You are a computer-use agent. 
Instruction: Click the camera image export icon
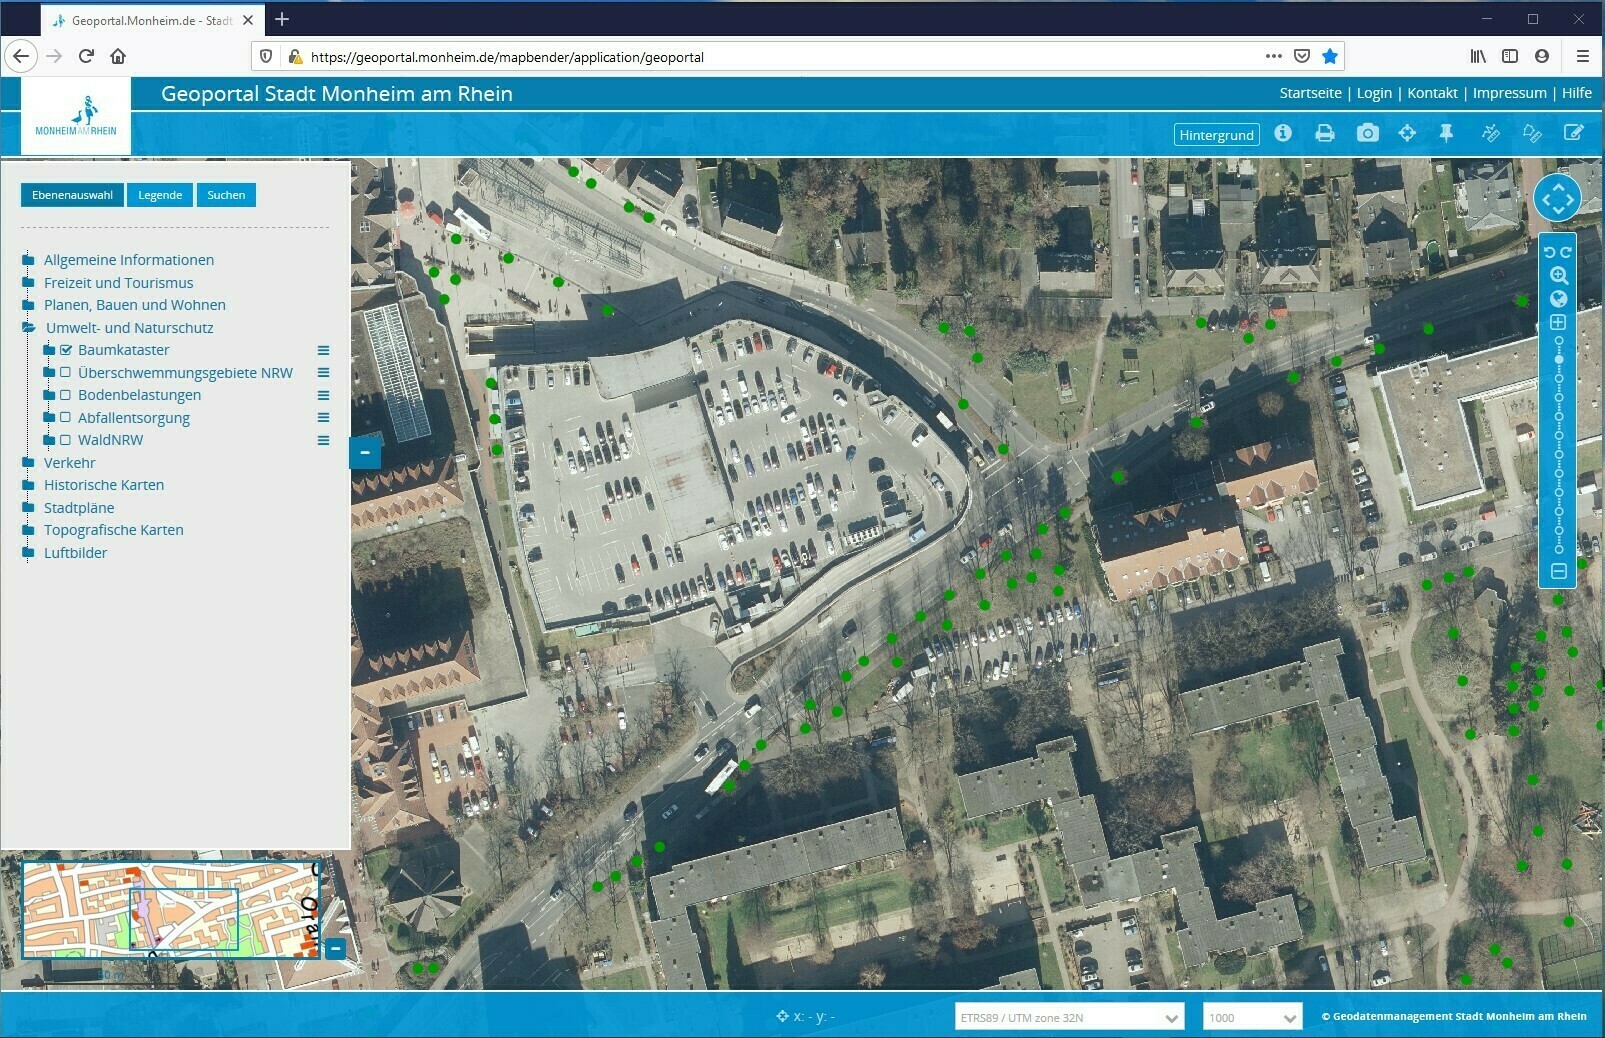click(1367, 133)
